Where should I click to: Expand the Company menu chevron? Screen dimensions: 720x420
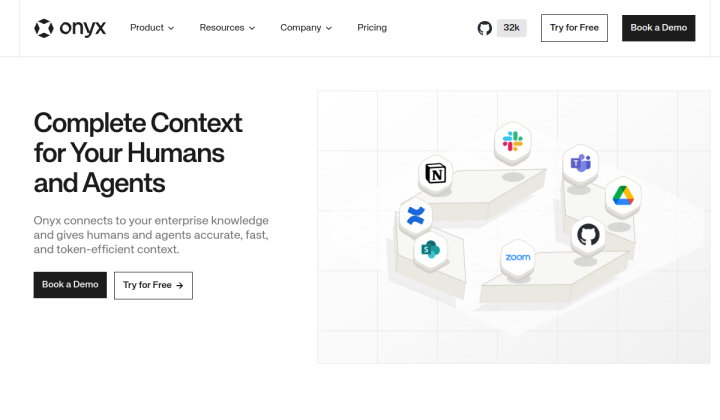pos(329,28)
